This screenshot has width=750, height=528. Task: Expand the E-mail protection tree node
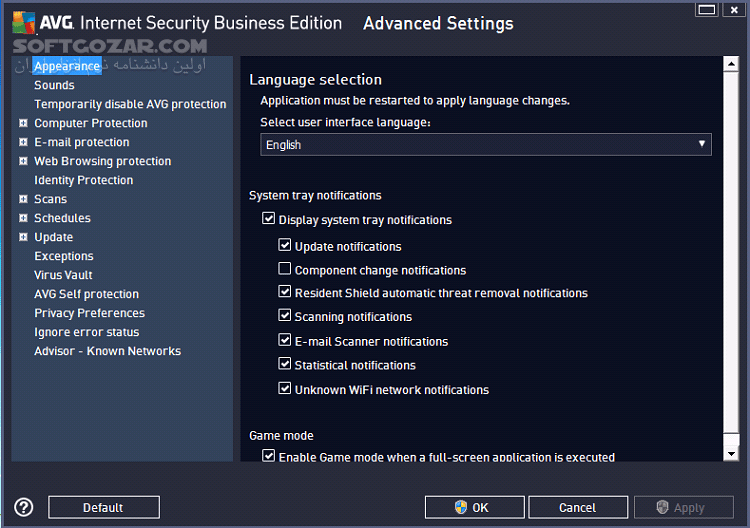coord(23,142)
